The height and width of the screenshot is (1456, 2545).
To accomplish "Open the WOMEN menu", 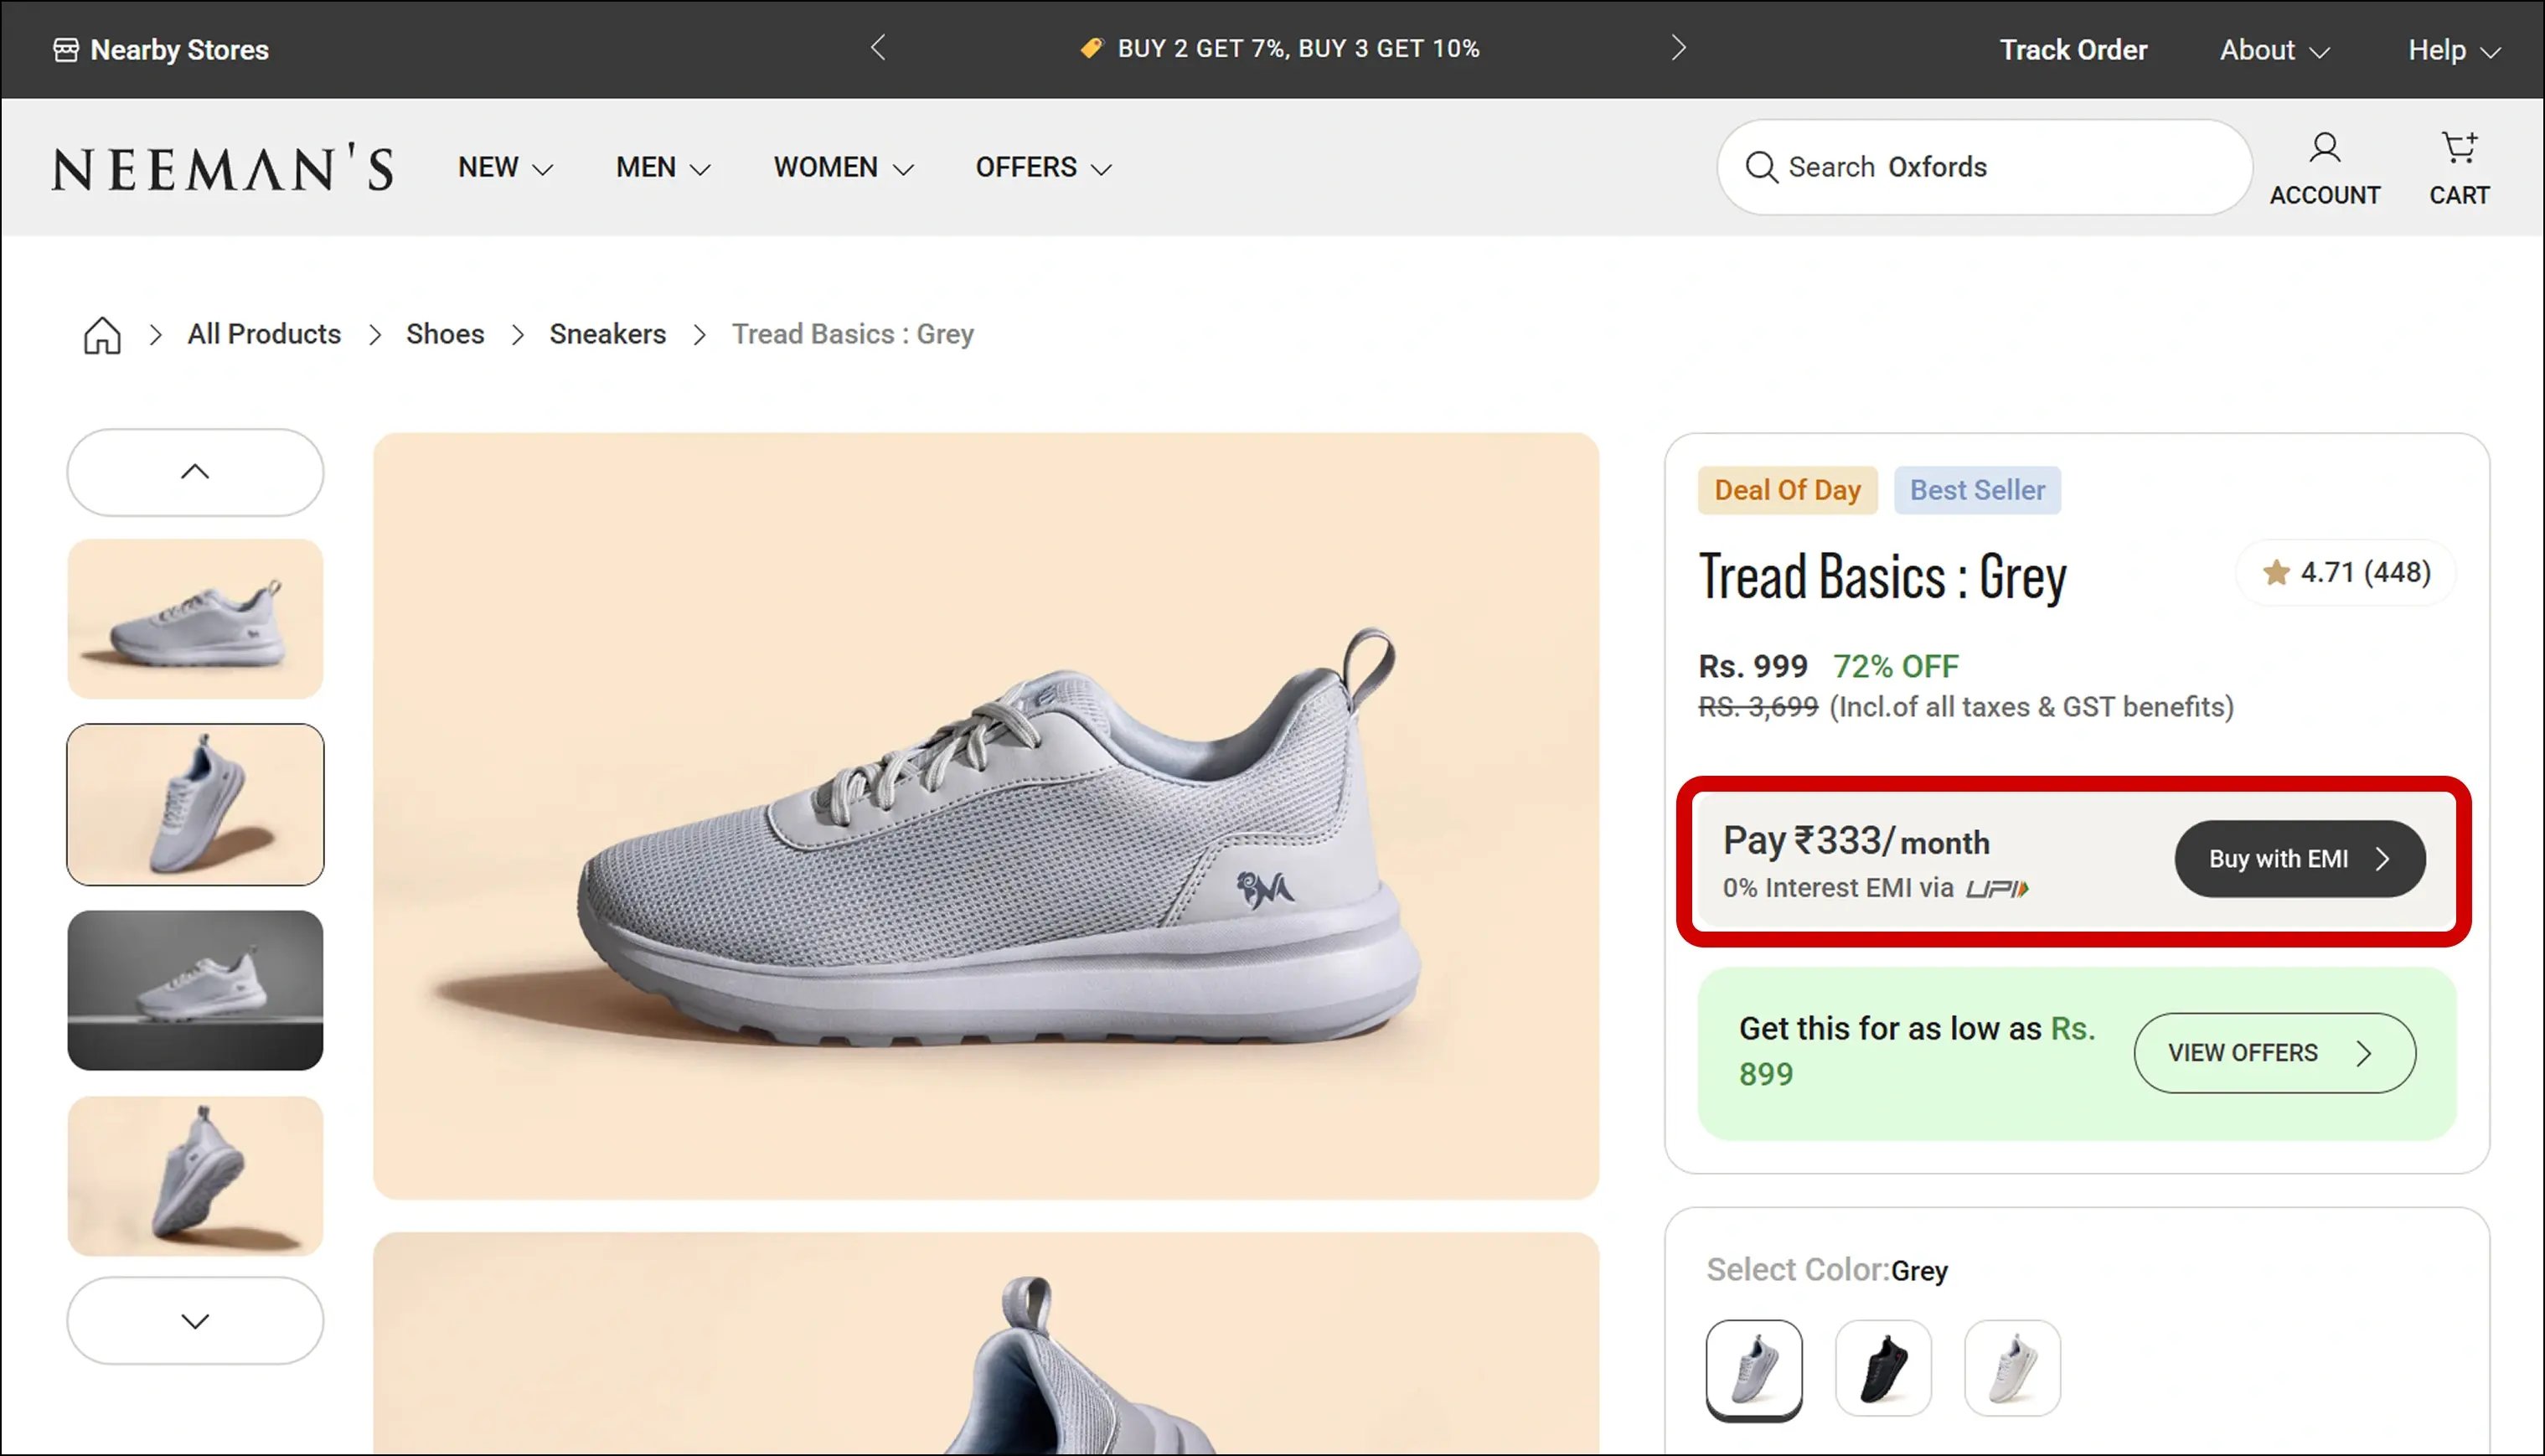I will (x=843, y=167).
